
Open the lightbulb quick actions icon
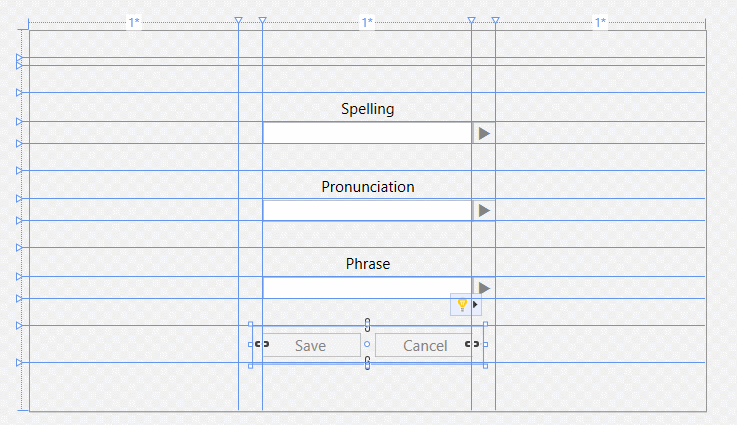click(x=462, y=305)
